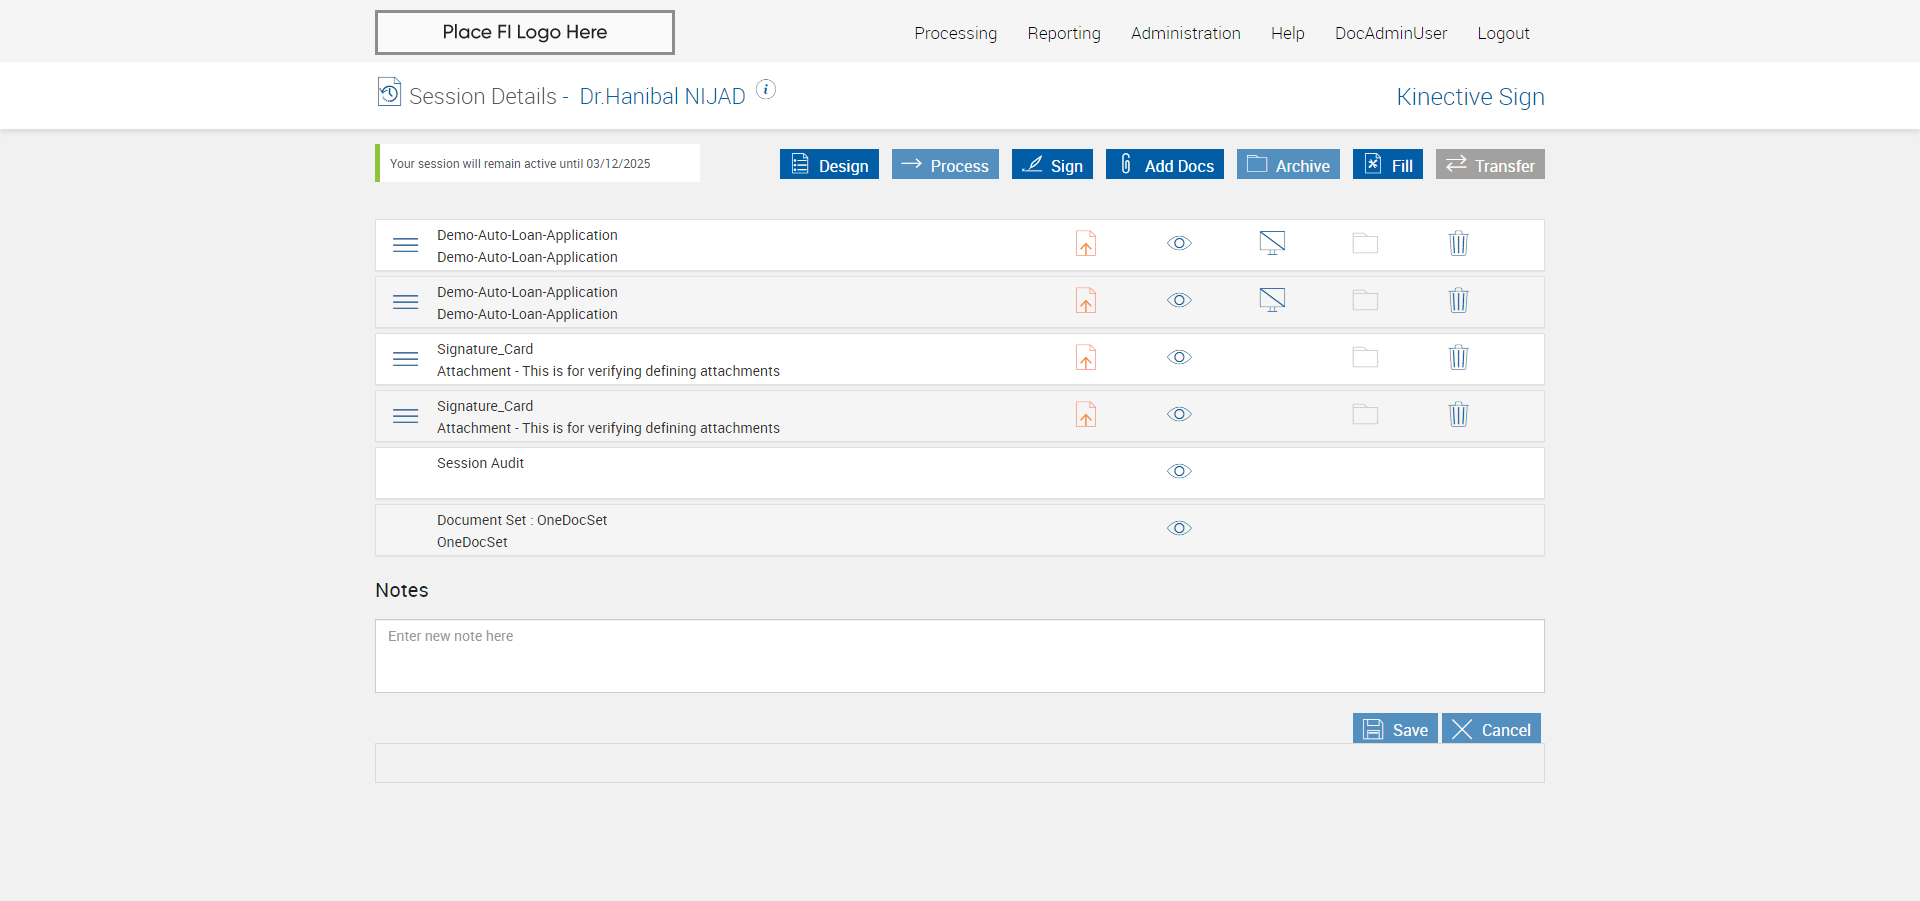Screen dimensions: 1920x901
Task: Click the drag handle on first Signature_Card row
Action: 405,359
